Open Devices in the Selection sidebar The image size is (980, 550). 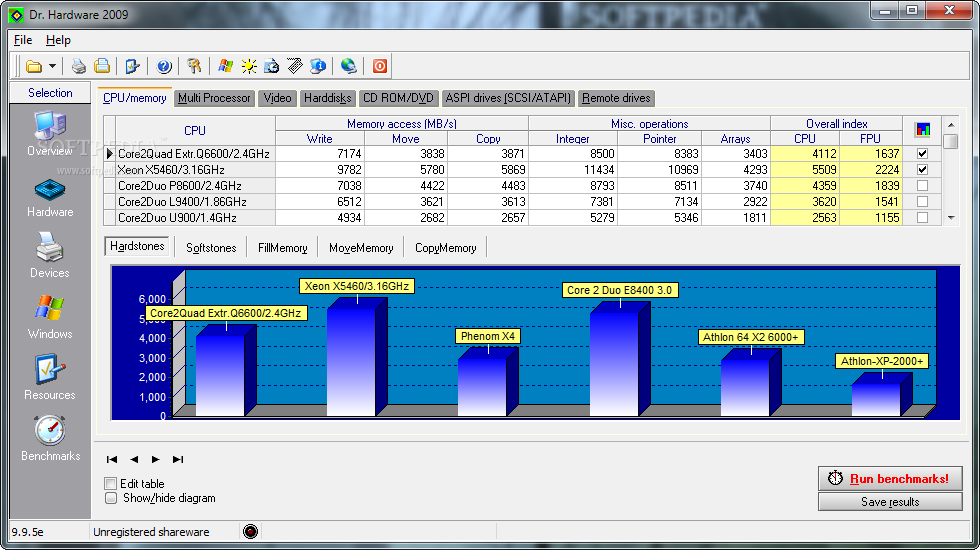tap(50, 255)
